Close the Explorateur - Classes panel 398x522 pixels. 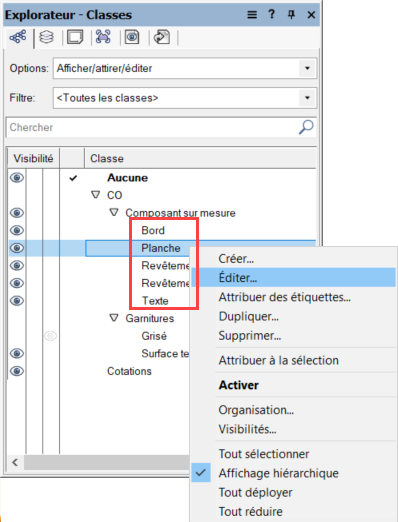tap(311, 15)
